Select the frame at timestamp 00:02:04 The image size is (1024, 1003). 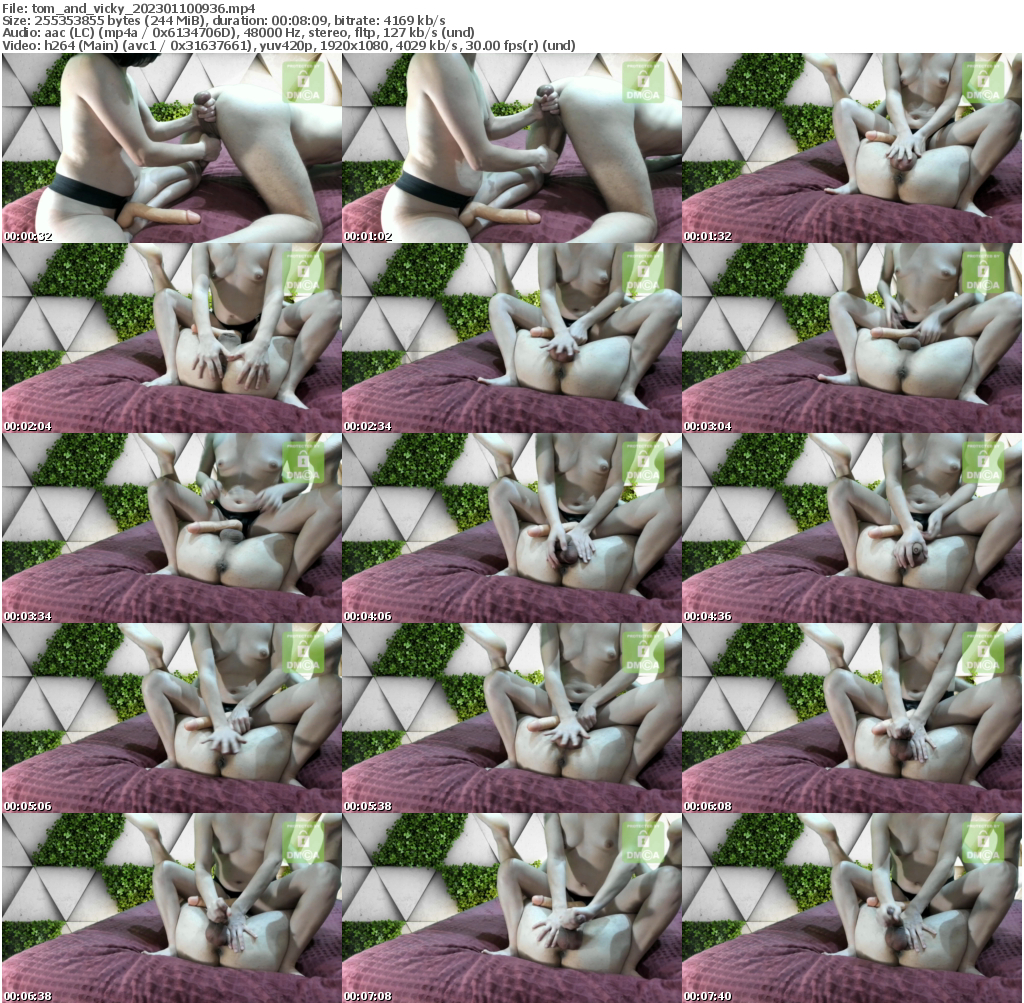tap(171, 338)
